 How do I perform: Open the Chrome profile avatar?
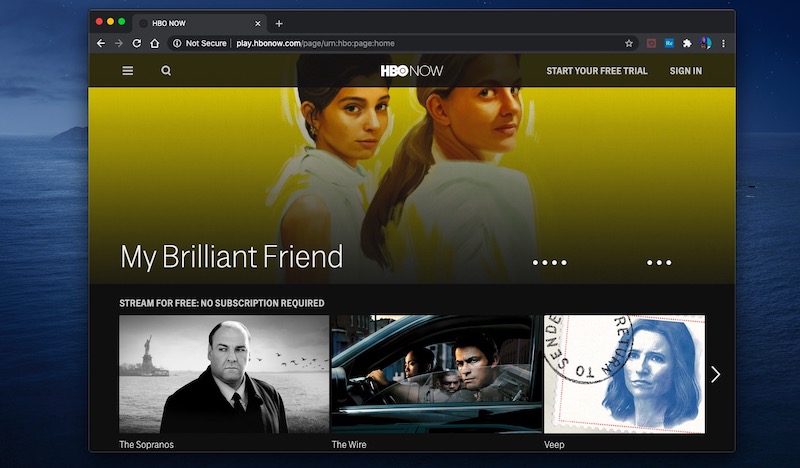[706, 43]
